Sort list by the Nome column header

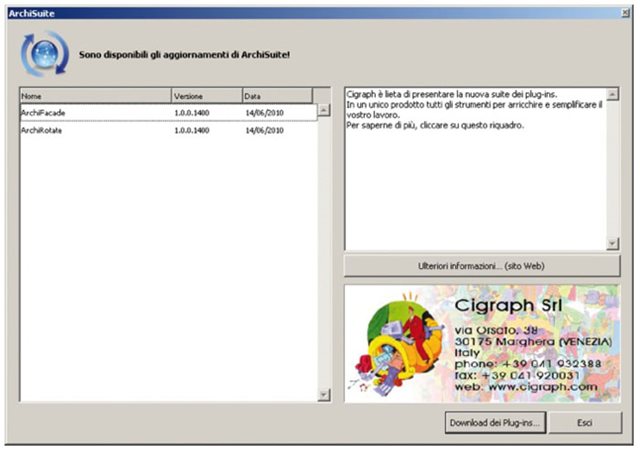96,96
